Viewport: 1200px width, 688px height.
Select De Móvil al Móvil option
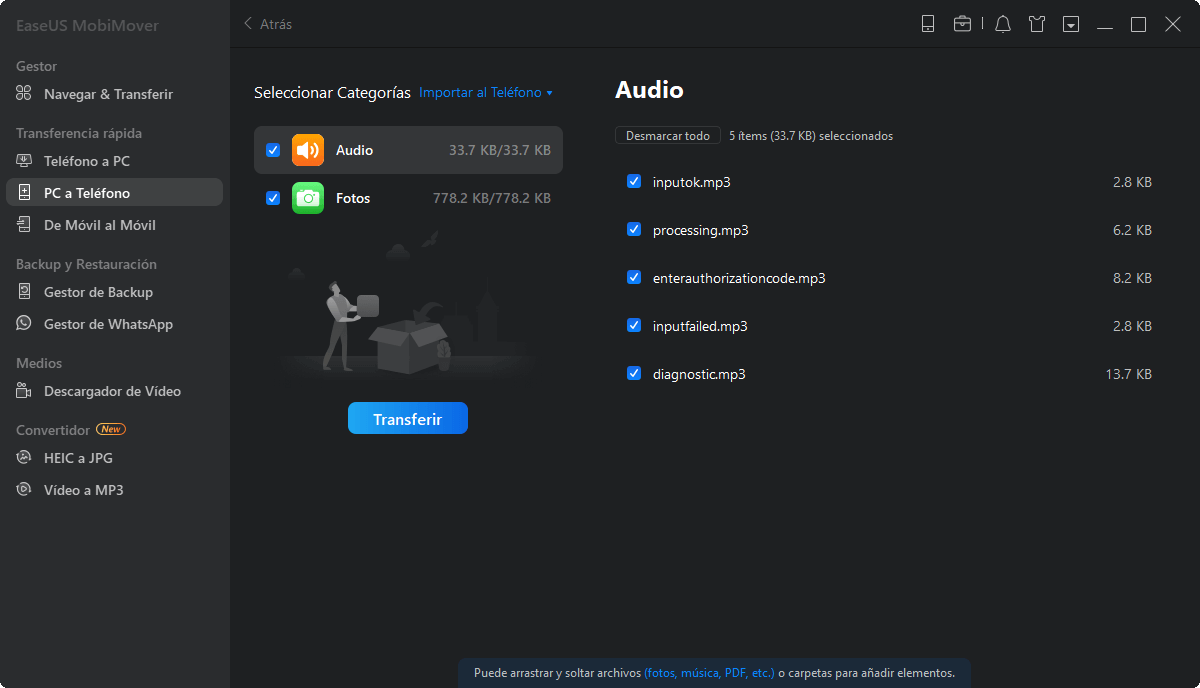coord(100,225)
